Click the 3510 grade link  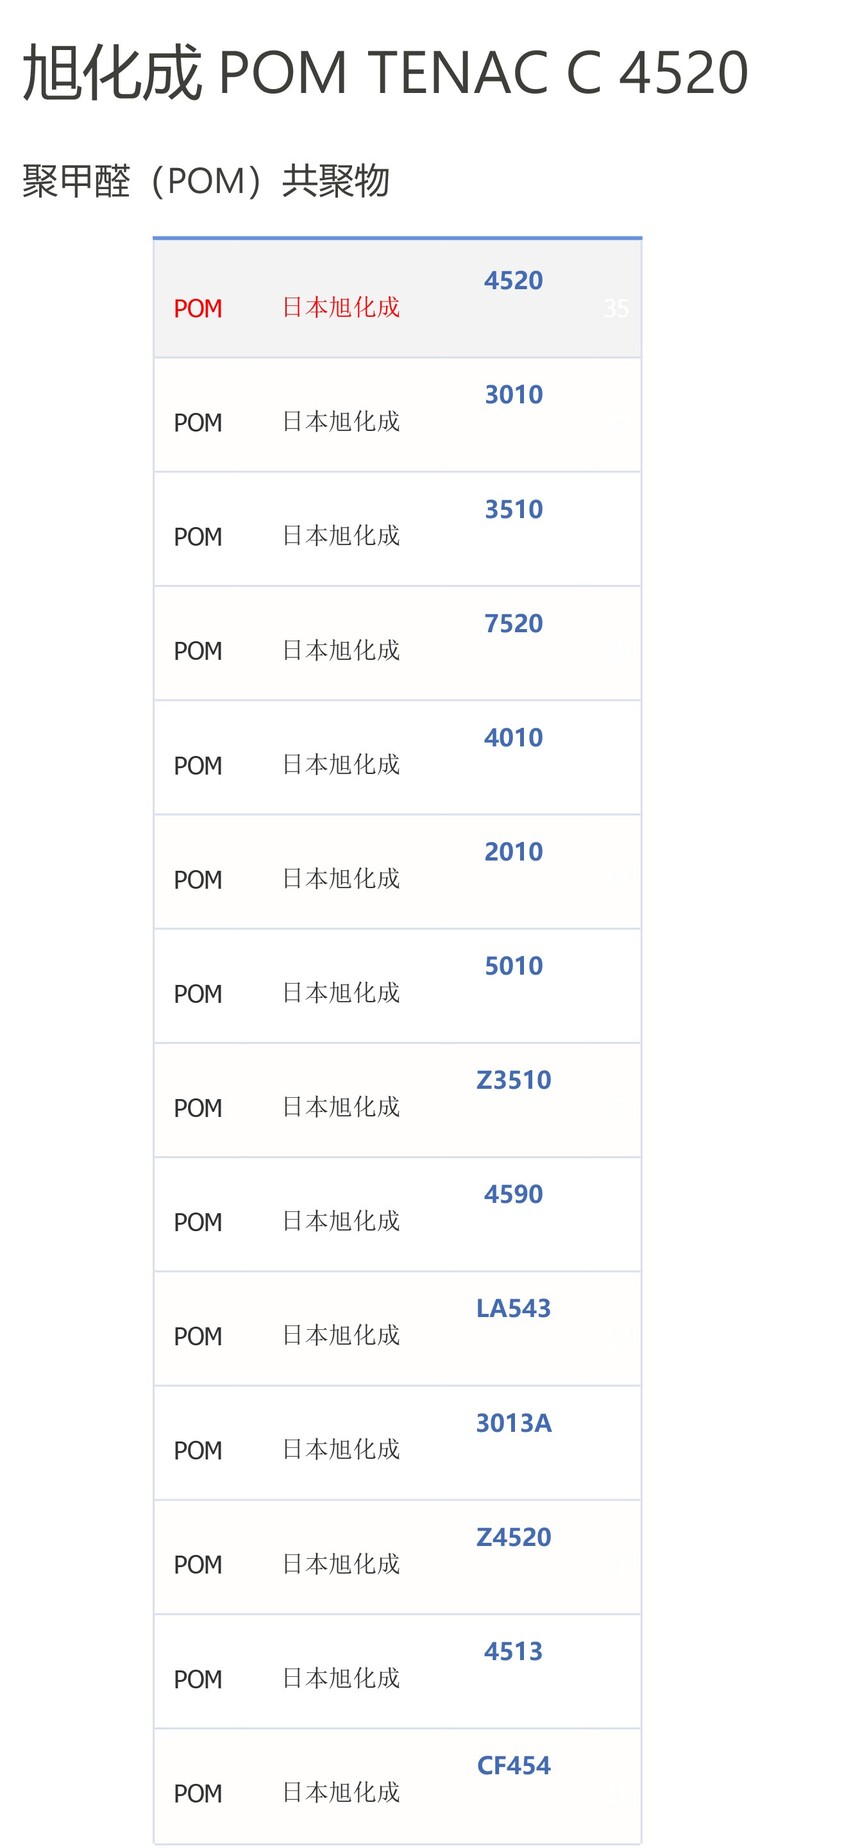[x=513, y=510]
